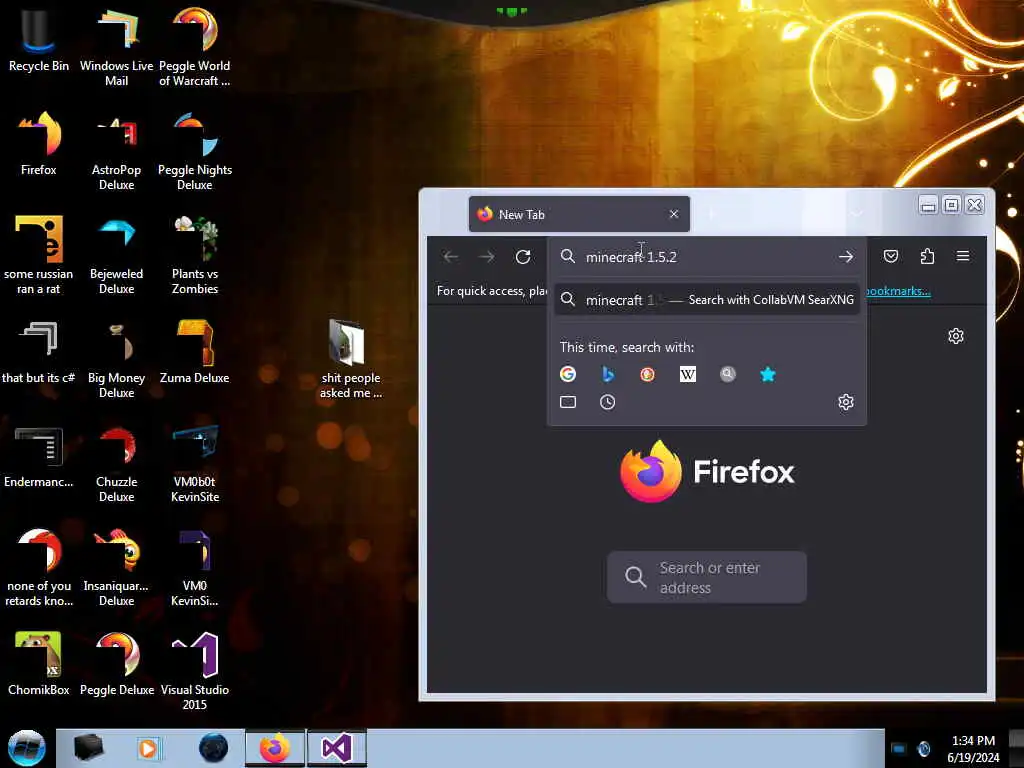Close the New Tab tab
The image size is (1024, 768).
click(x=673, y=214)
